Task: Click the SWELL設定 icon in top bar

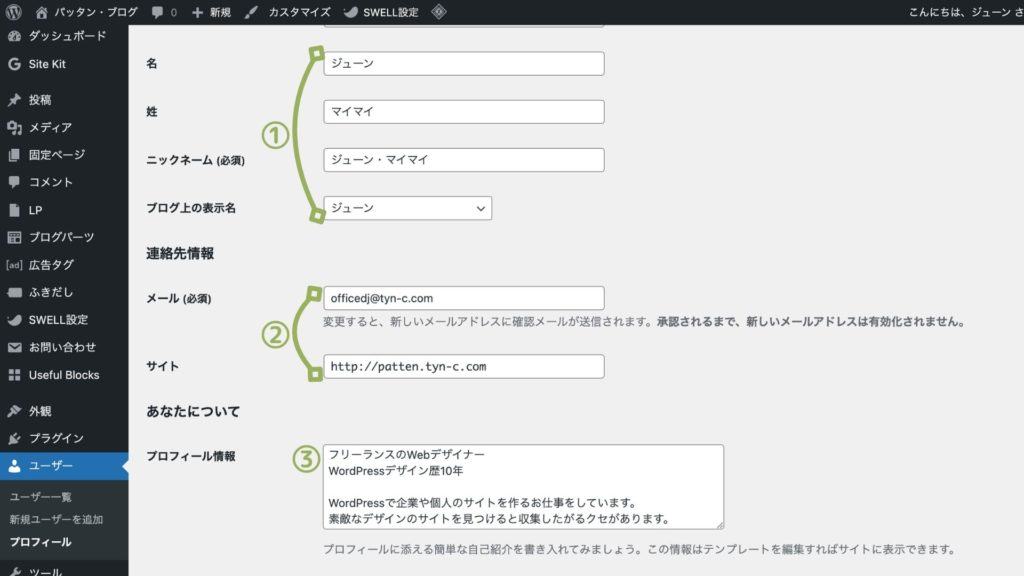Action: [x=351, y=13]
